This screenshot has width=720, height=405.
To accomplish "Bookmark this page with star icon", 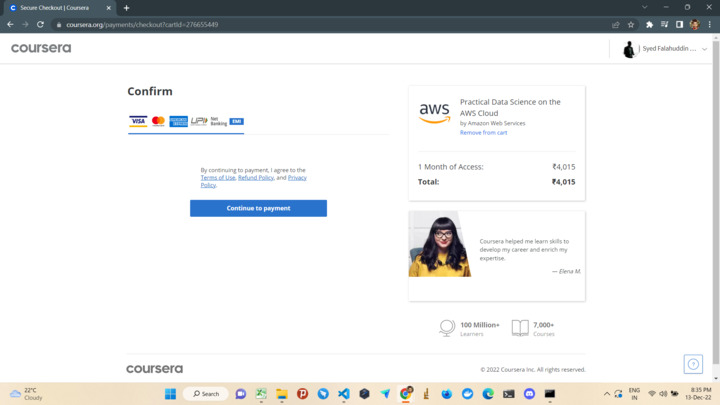I will pos(631,25).
